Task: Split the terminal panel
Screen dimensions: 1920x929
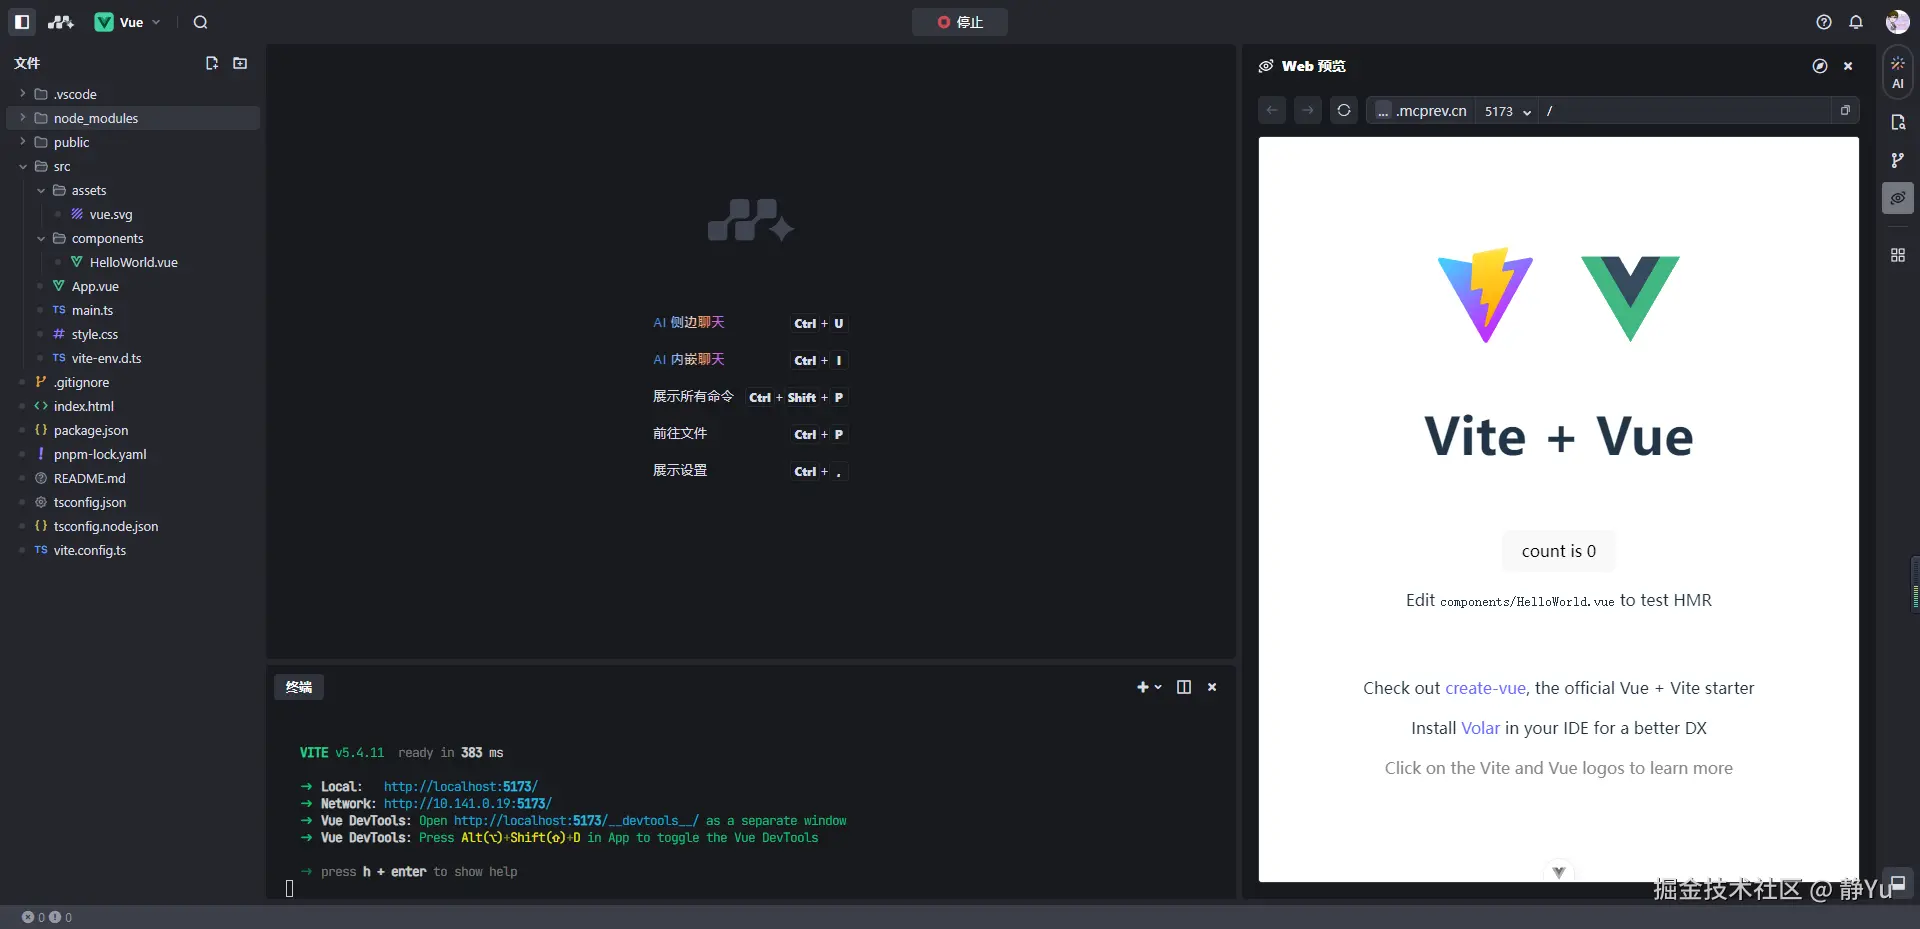Action: point(1184,687)
